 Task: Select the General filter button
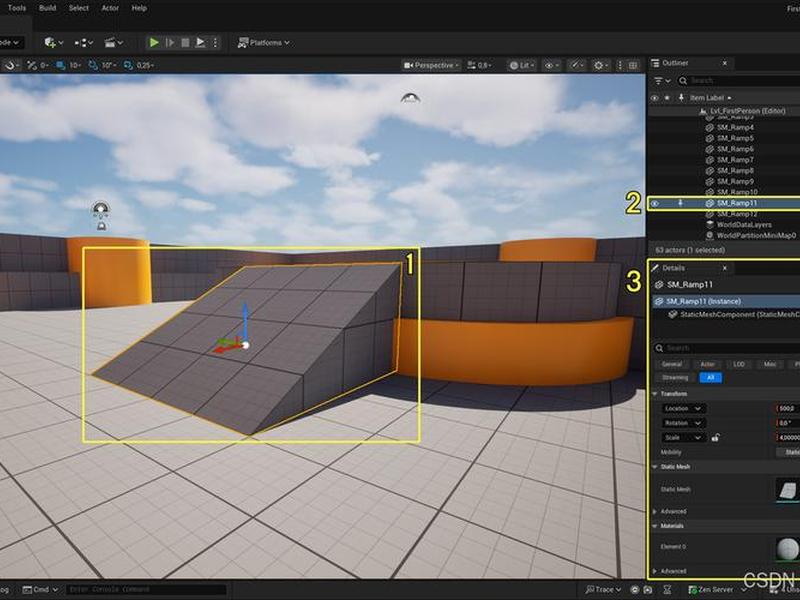[672, 364]
